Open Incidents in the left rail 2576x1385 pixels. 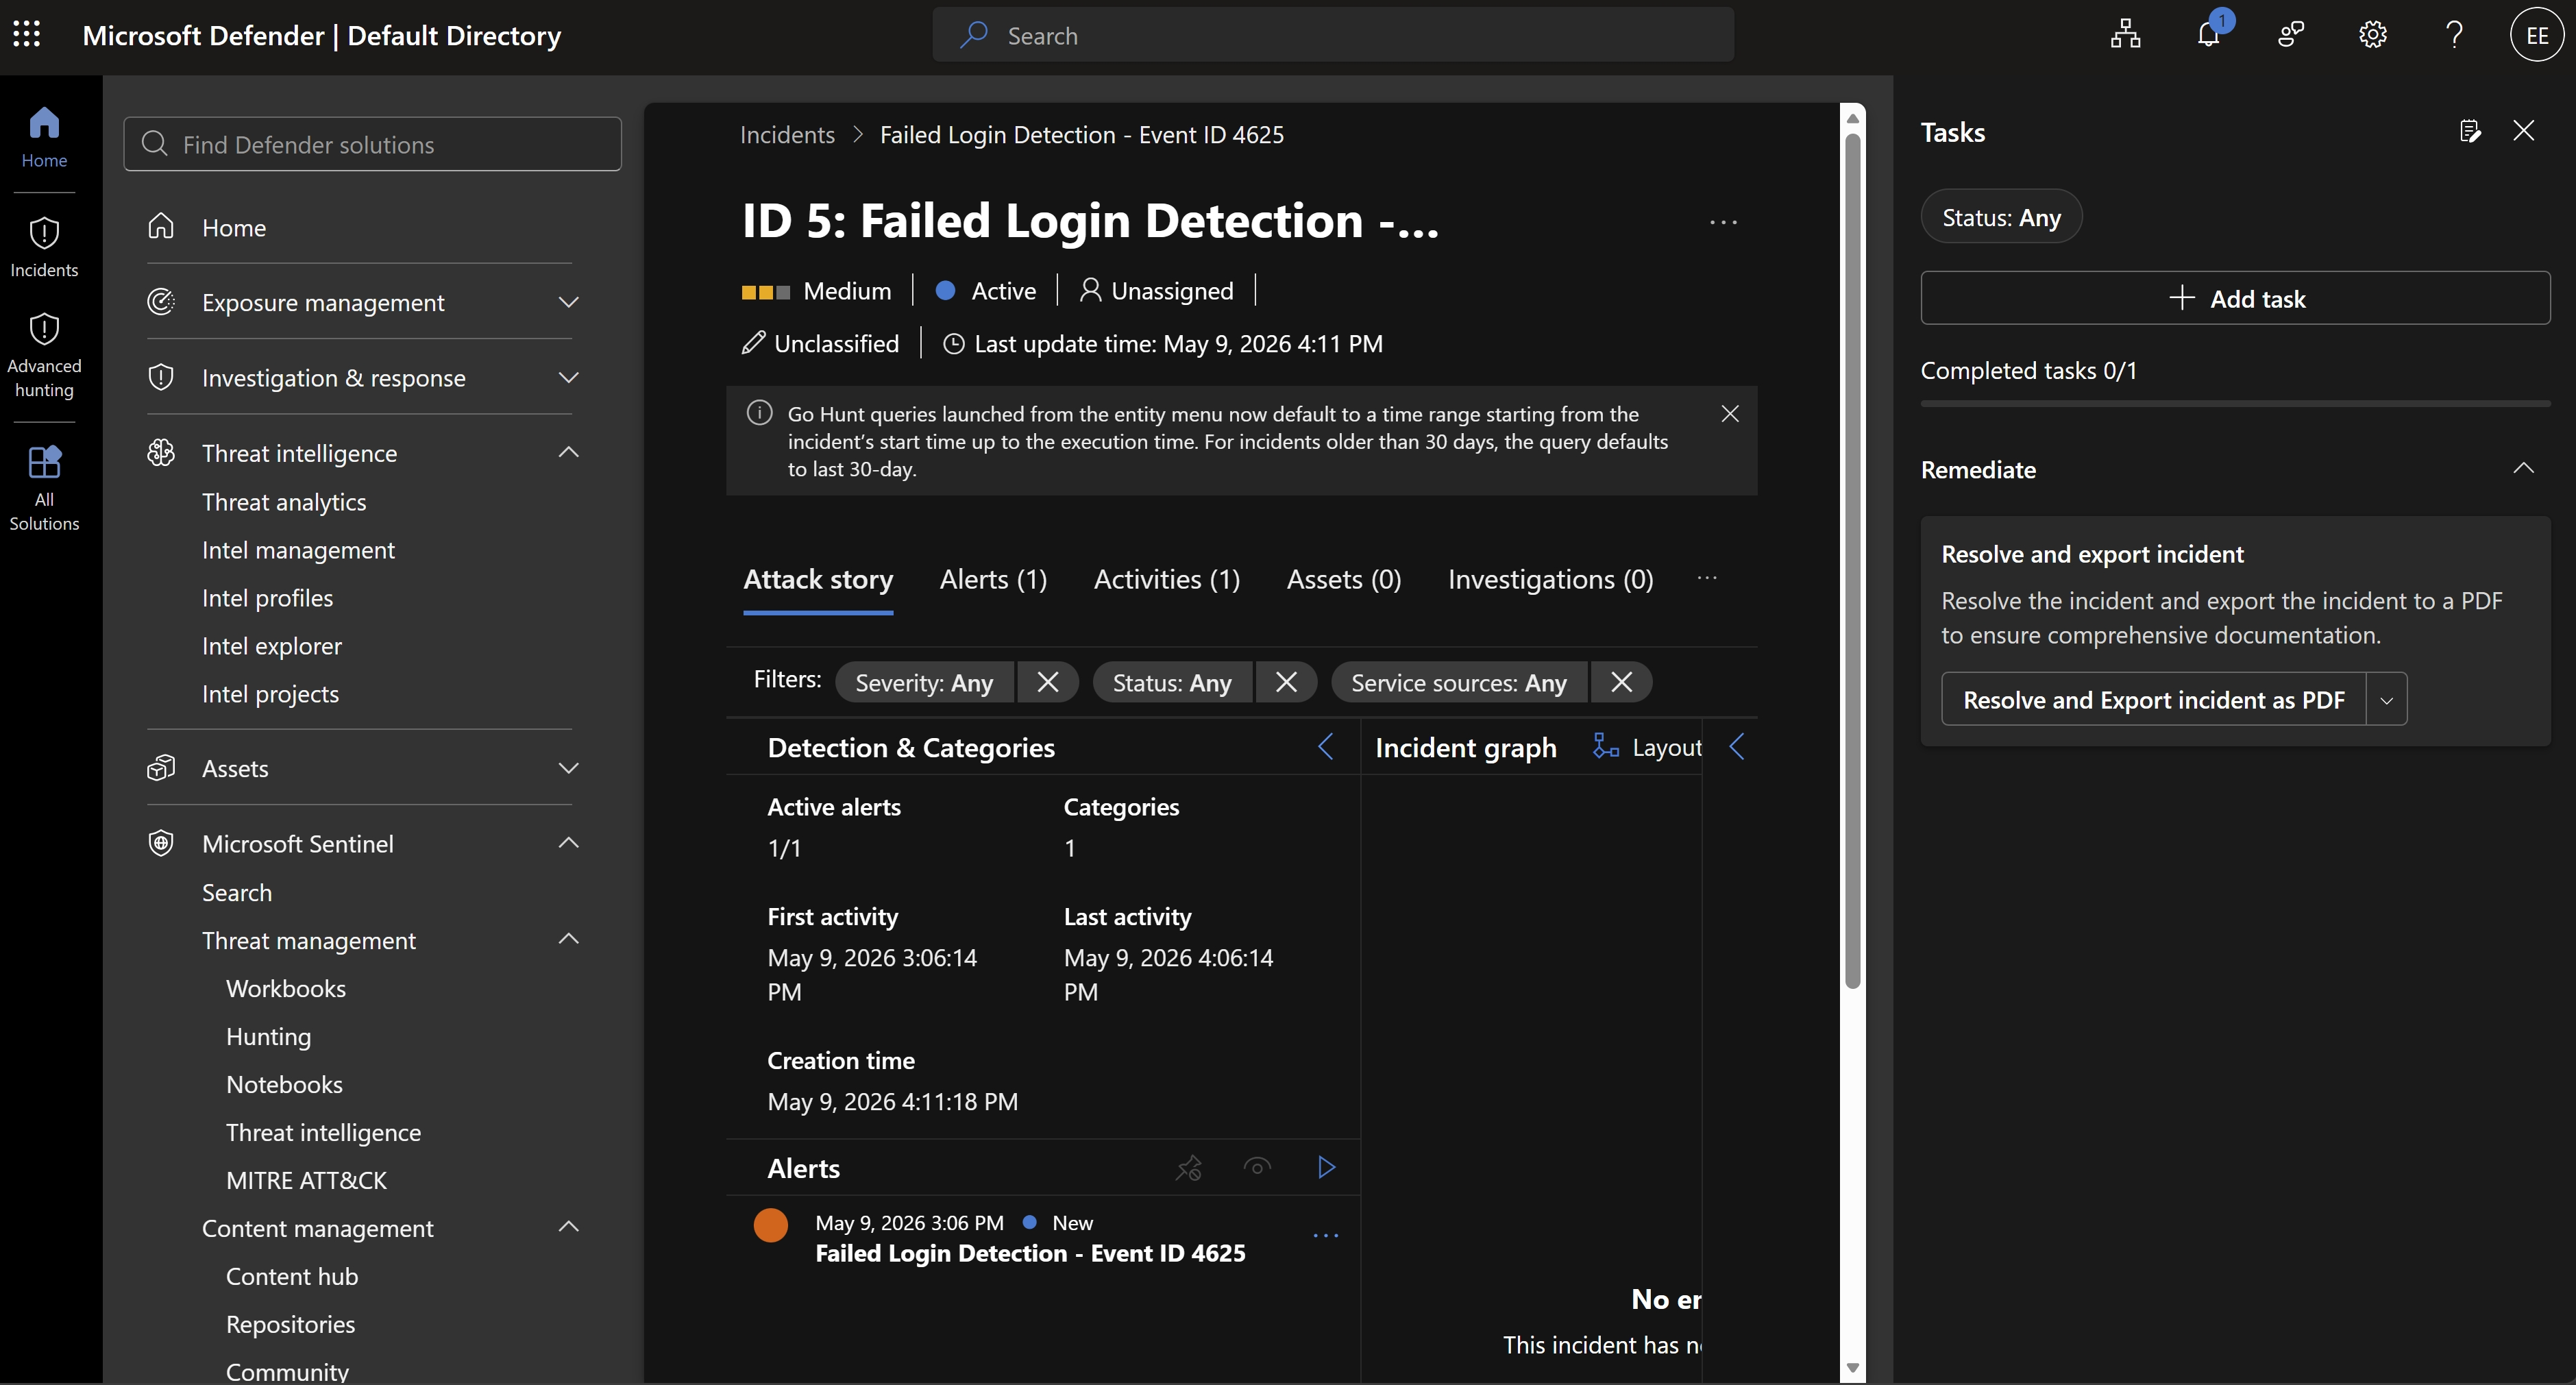(x=44, y=247)
